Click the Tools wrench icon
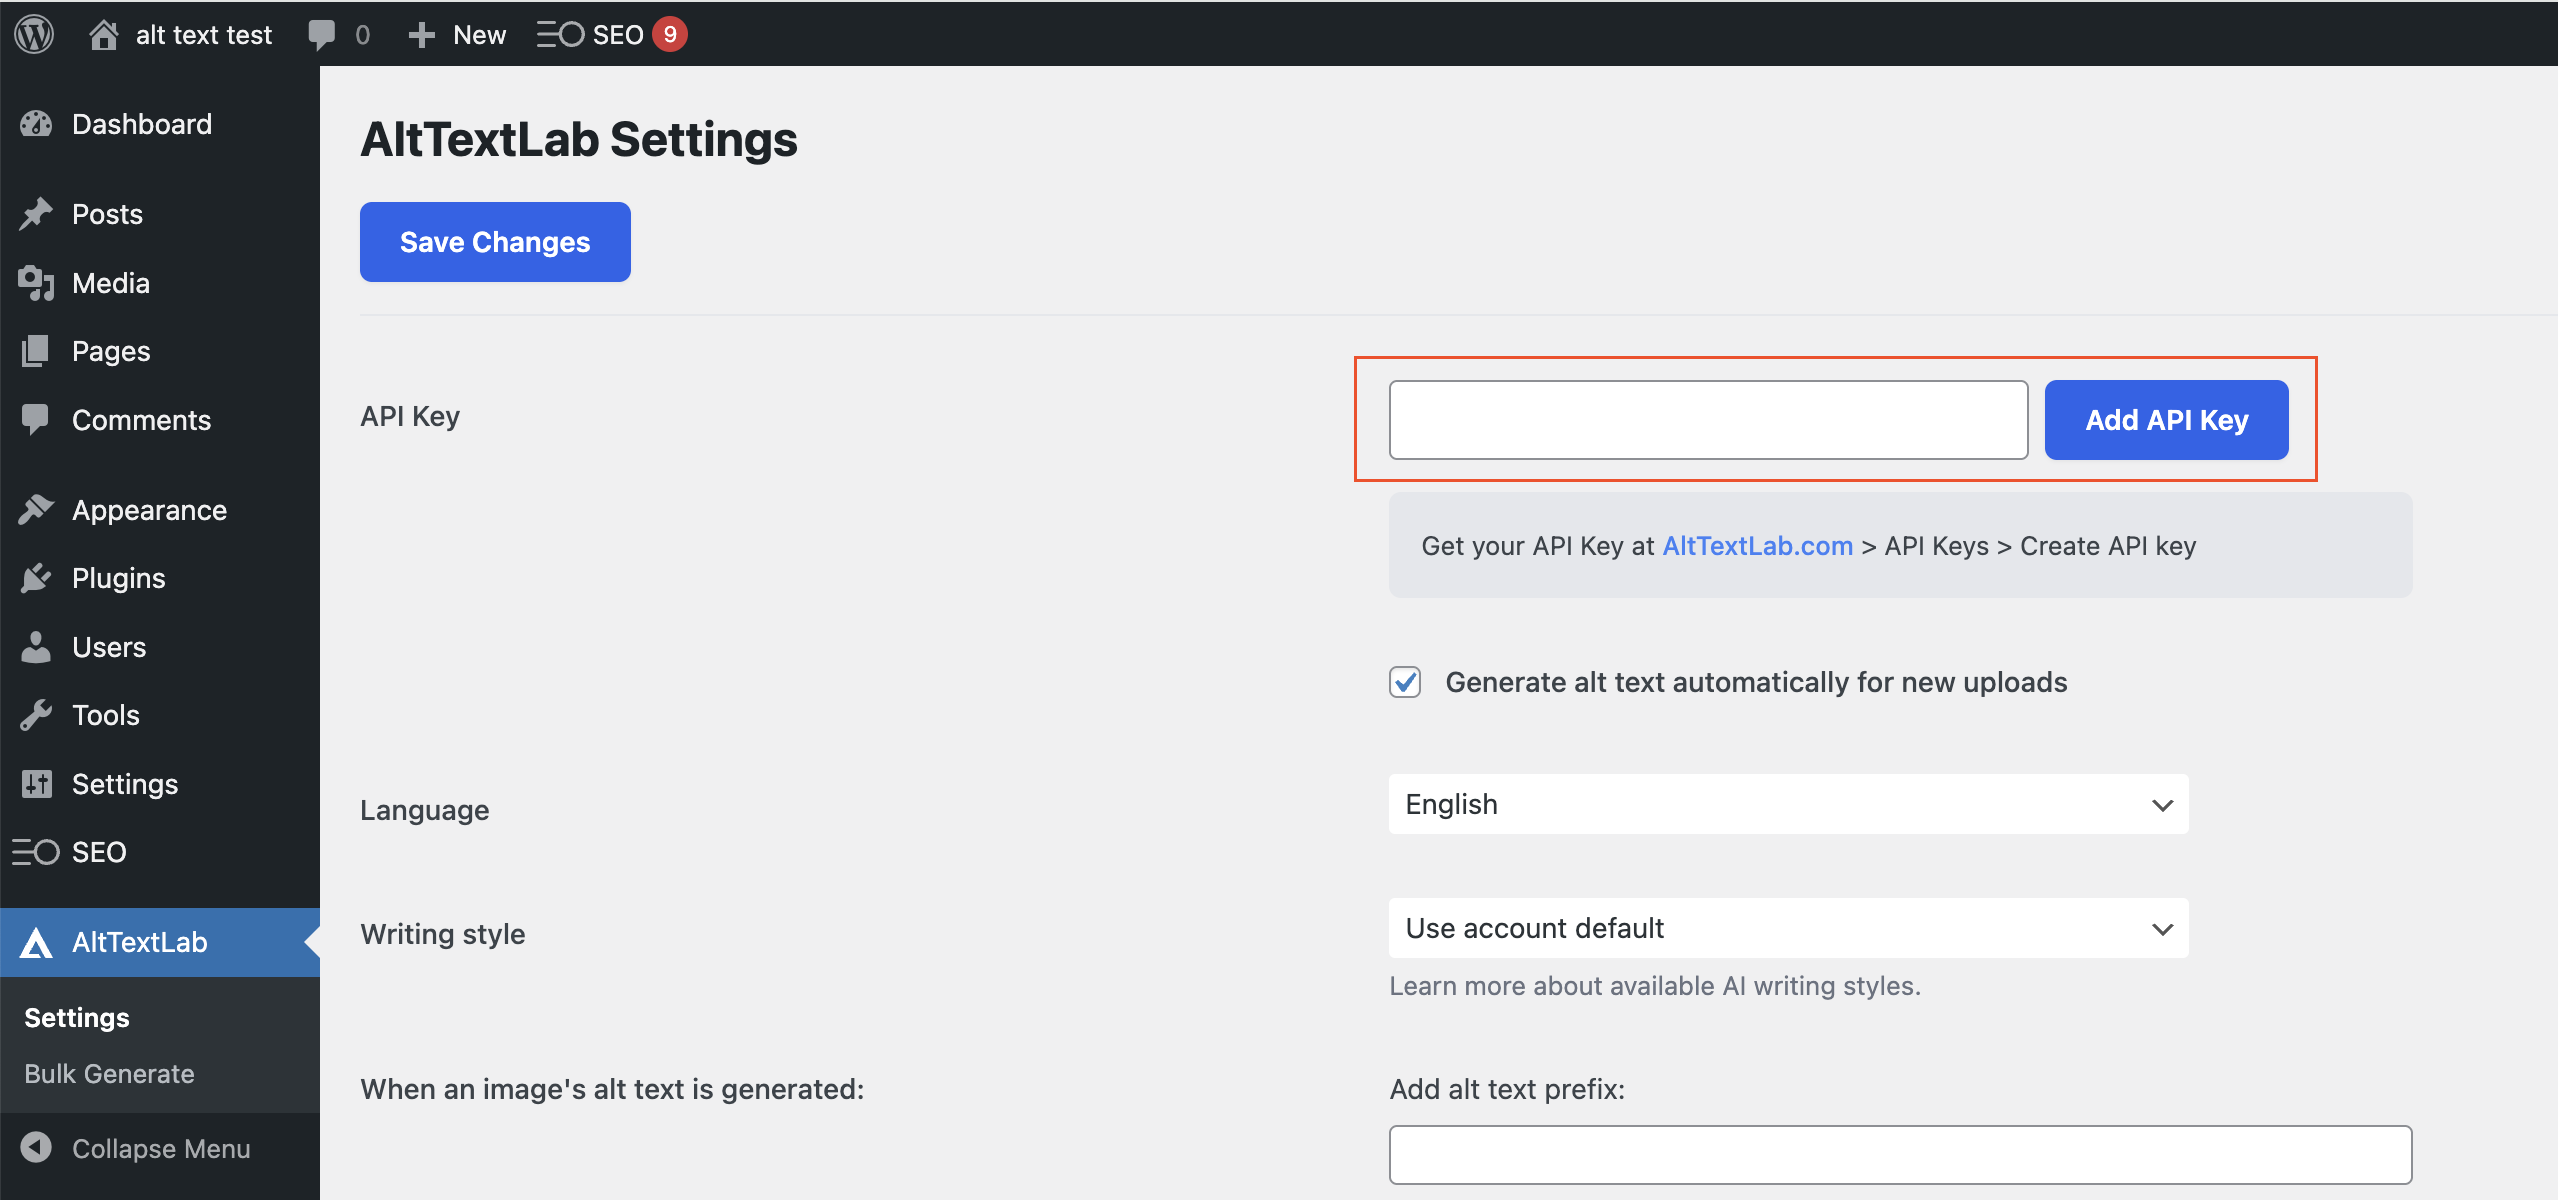The height and width of the screenshot is (1200, 2558). point(36,715)
